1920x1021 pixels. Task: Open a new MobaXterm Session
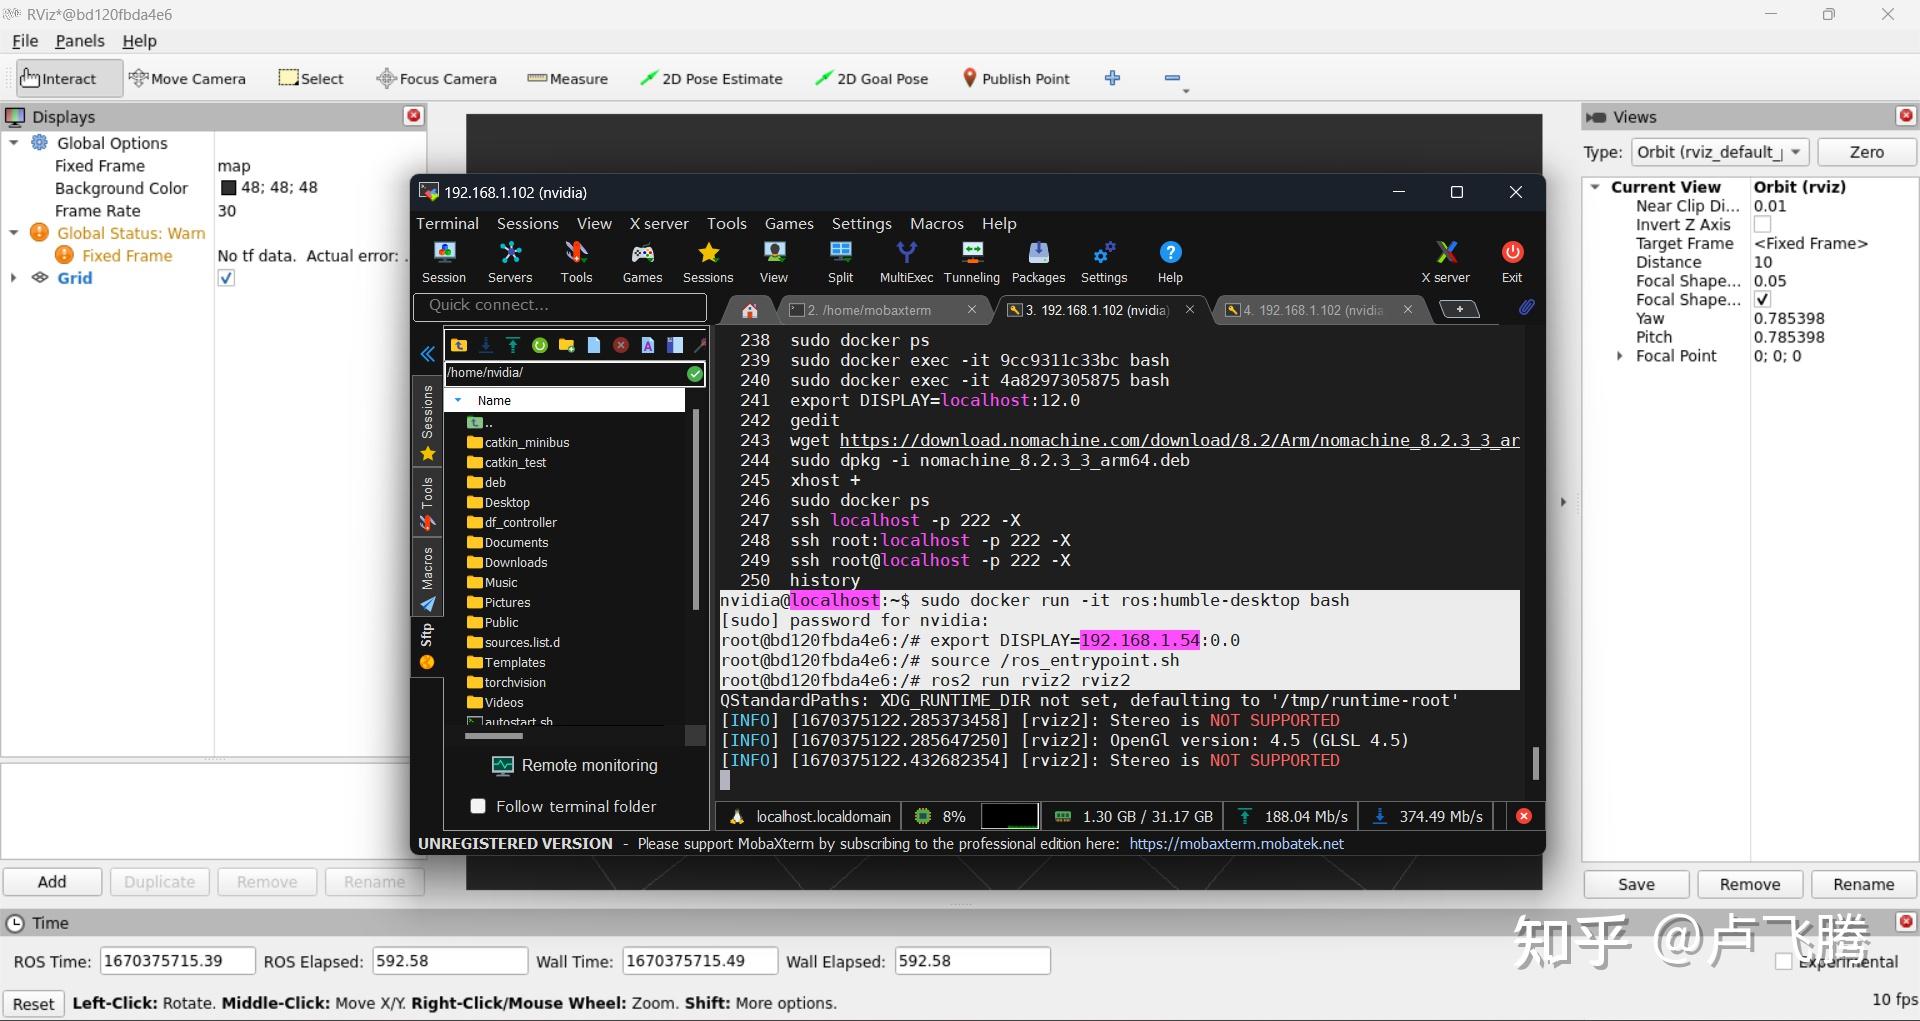tap(444, 260)
